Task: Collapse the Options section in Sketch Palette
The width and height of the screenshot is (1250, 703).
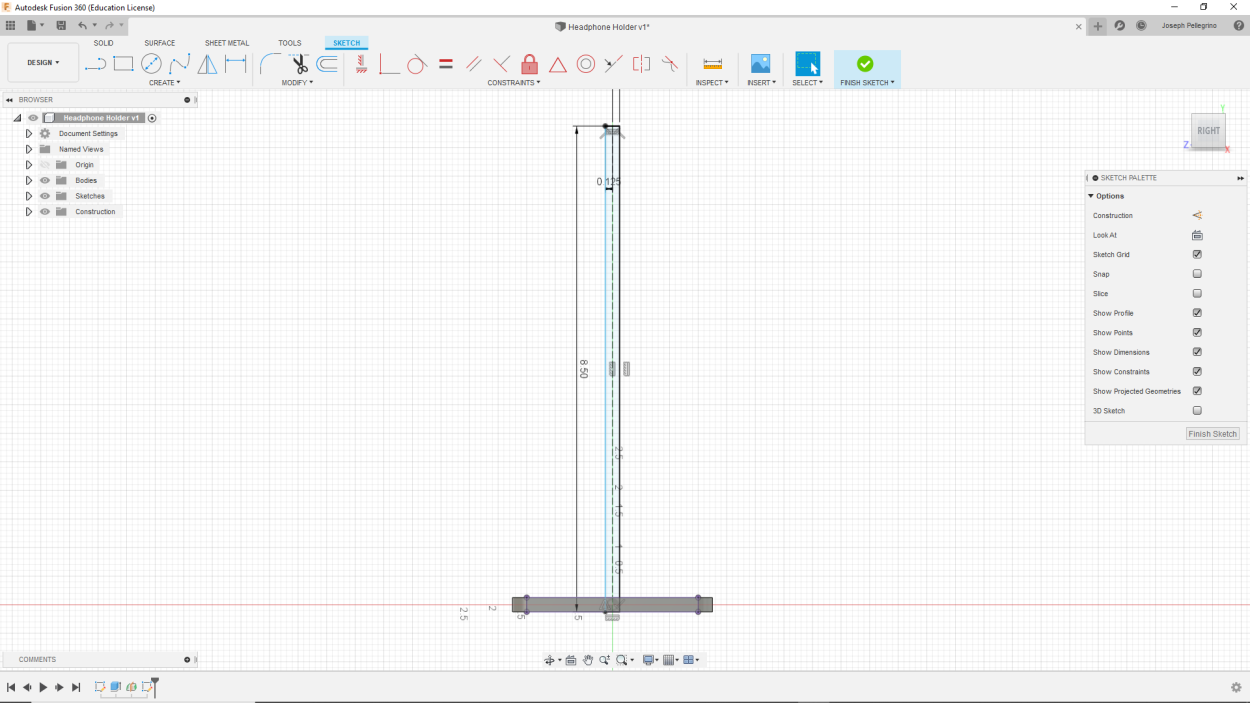Action: (x=1091, y=196)
